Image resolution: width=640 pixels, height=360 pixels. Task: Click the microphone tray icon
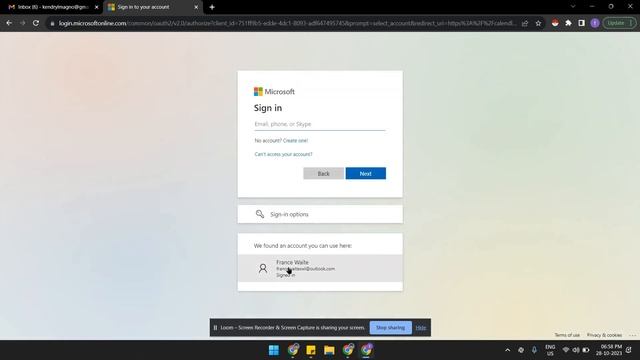tap(534, 350)
